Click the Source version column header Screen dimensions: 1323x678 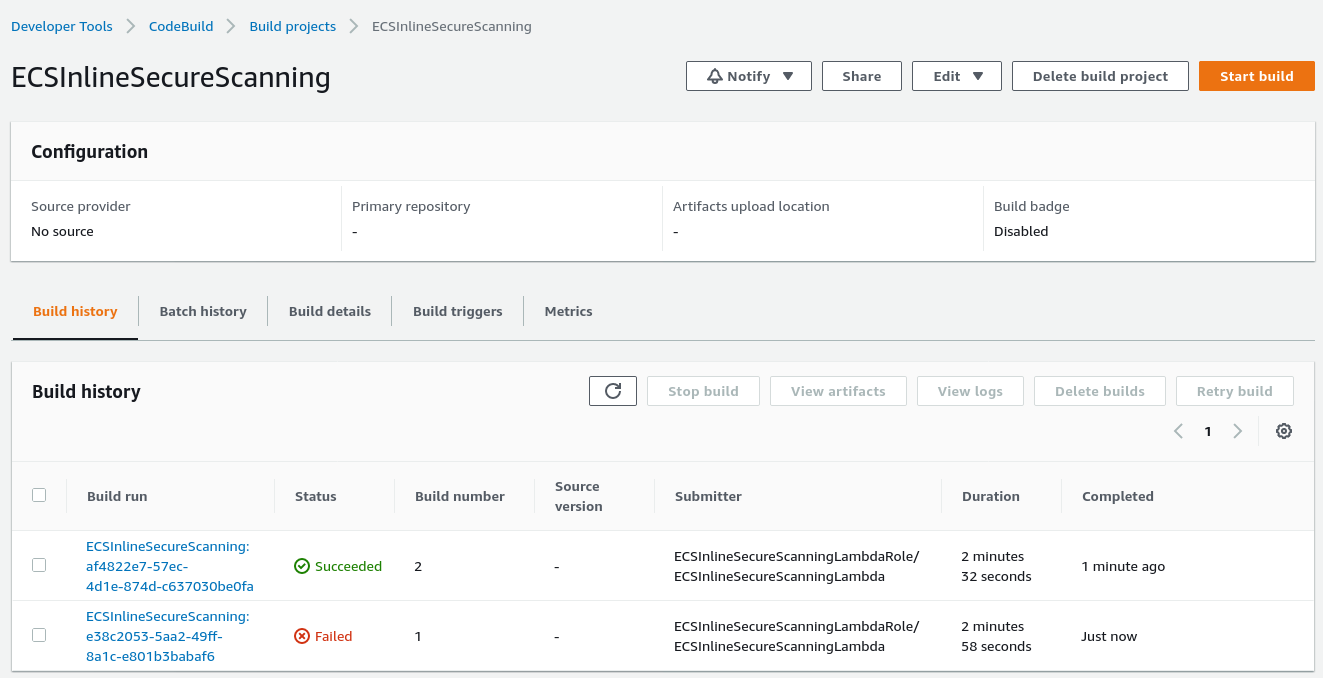pyautogui.click(x=579, y=496)
